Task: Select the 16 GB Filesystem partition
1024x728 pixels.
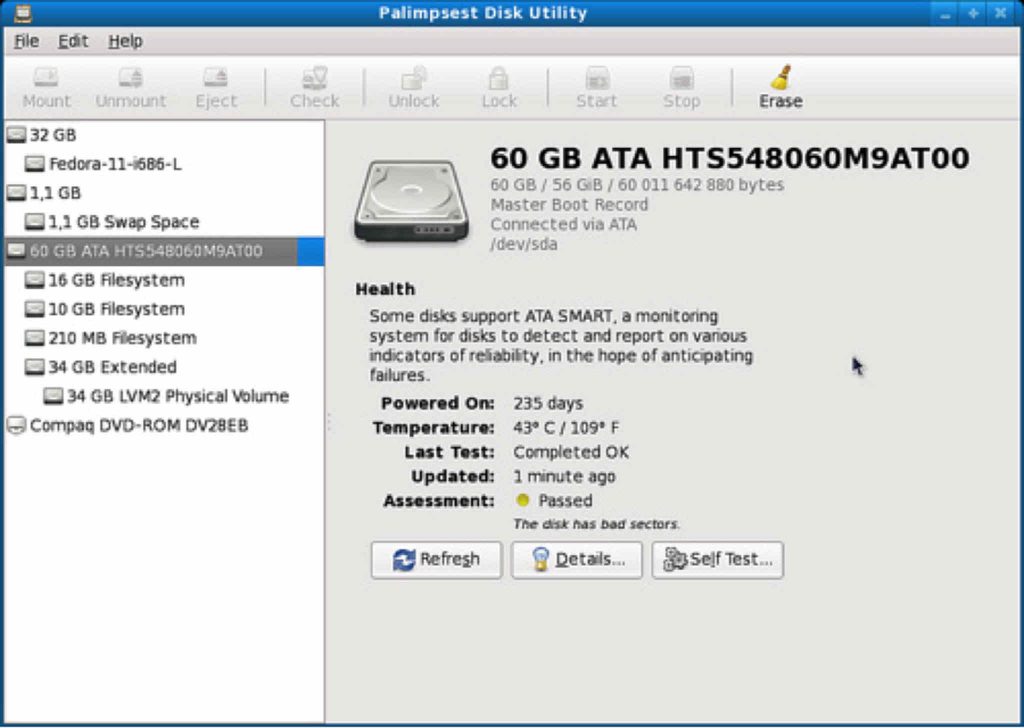Action: click(163, 280)
